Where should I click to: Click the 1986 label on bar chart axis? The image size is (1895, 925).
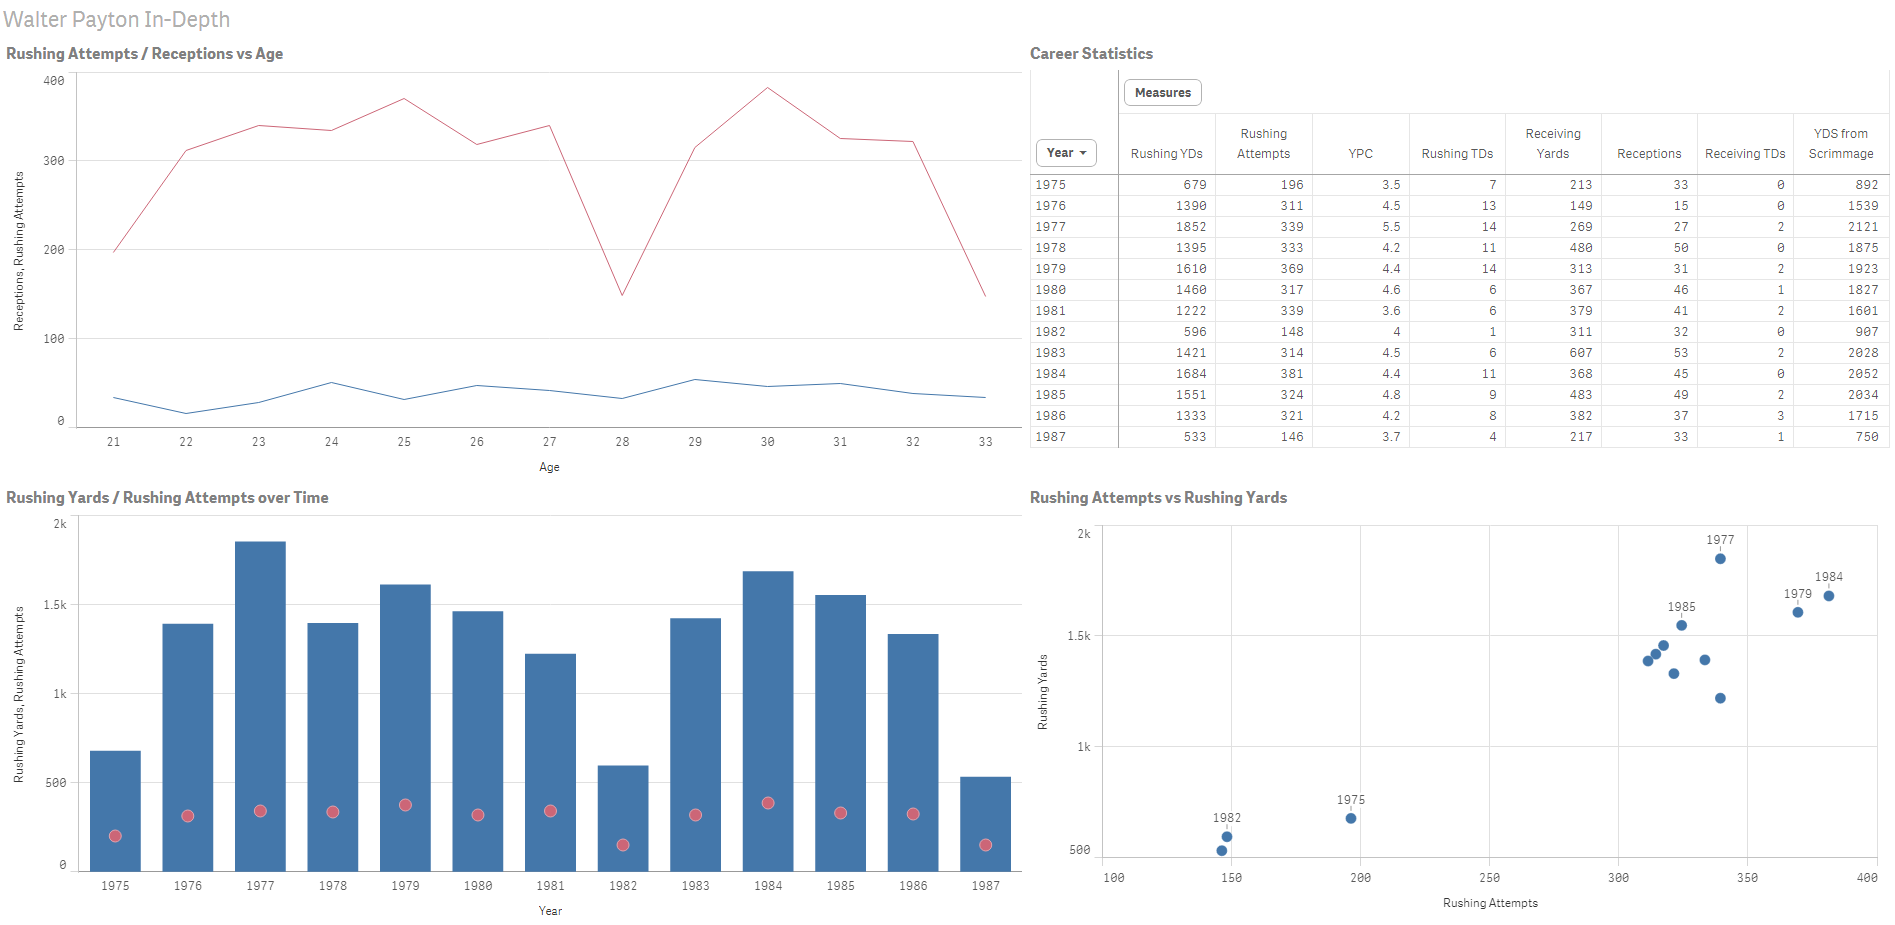pos(913,886)
